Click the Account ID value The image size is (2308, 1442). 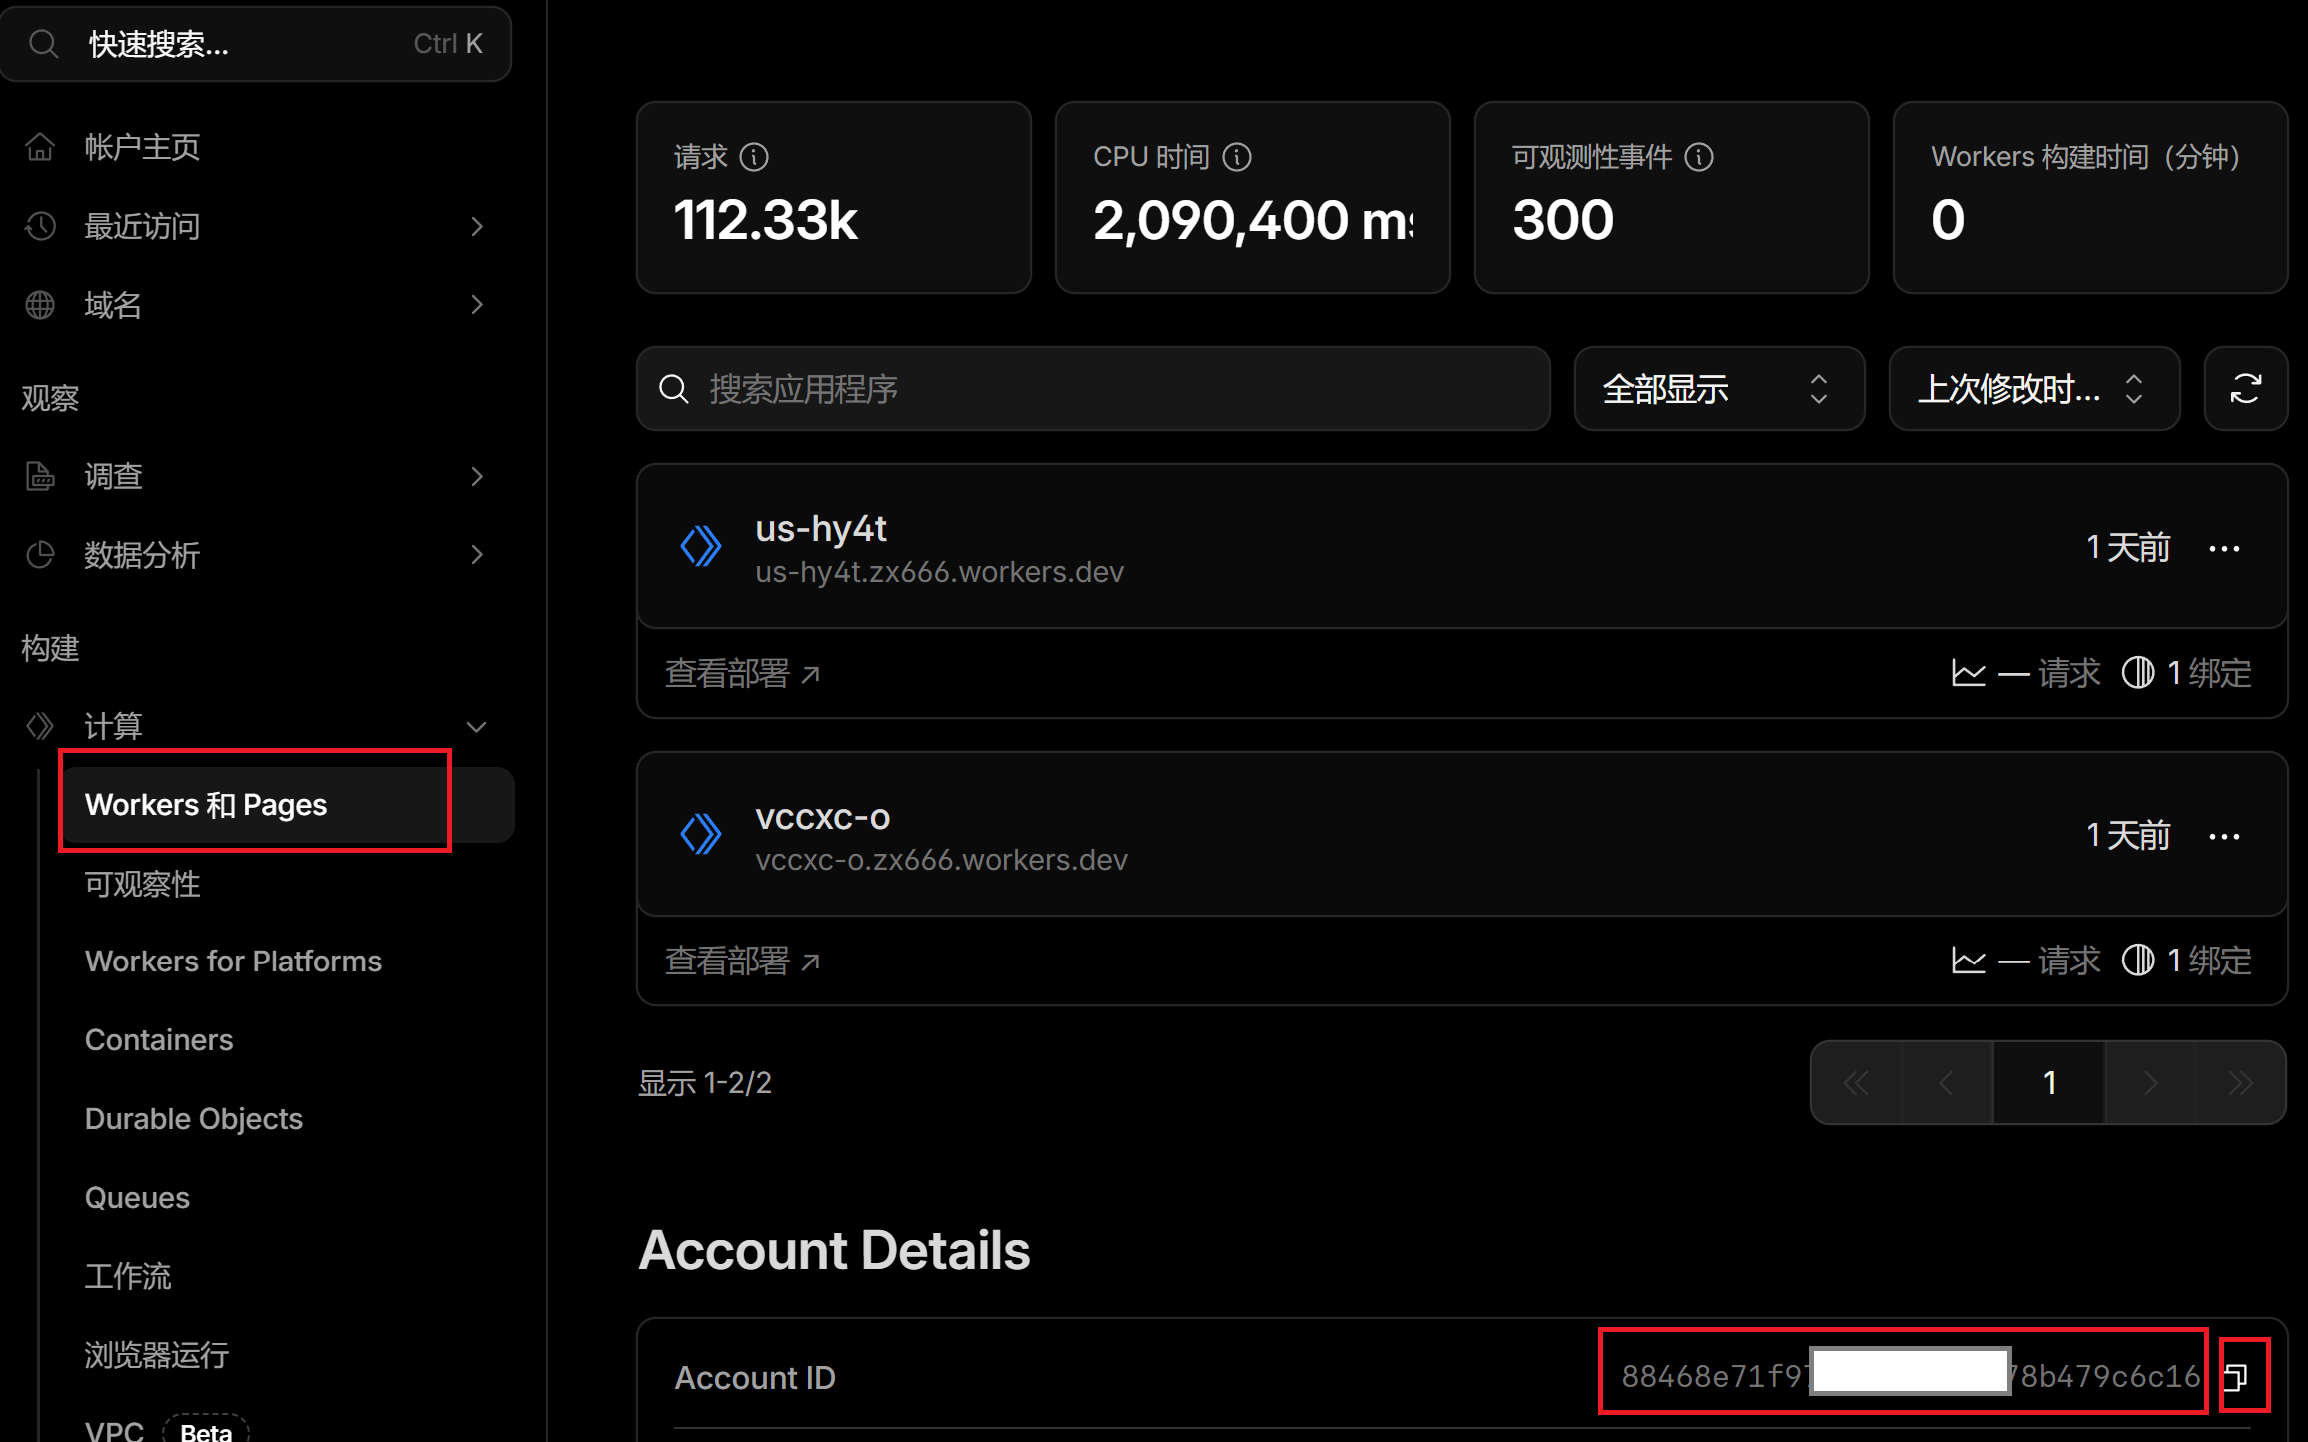click(1910, 1377)
